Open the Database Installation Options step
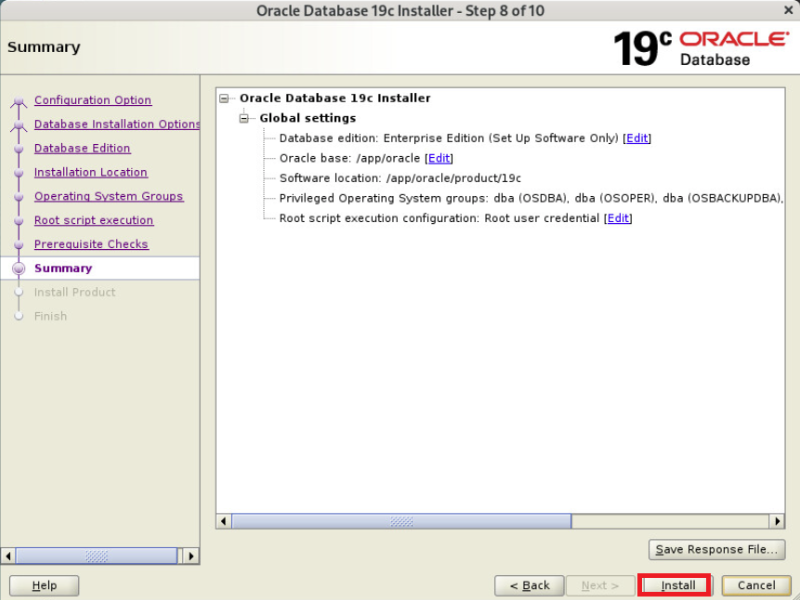The width and height of the screenshot is (800, 600). 117,124
